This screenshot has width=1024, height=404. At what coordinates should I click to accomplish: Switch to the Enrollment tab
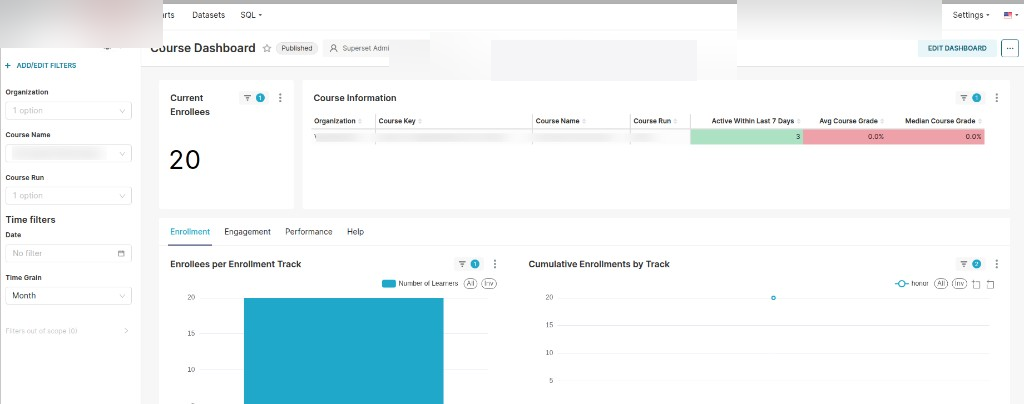190,232
